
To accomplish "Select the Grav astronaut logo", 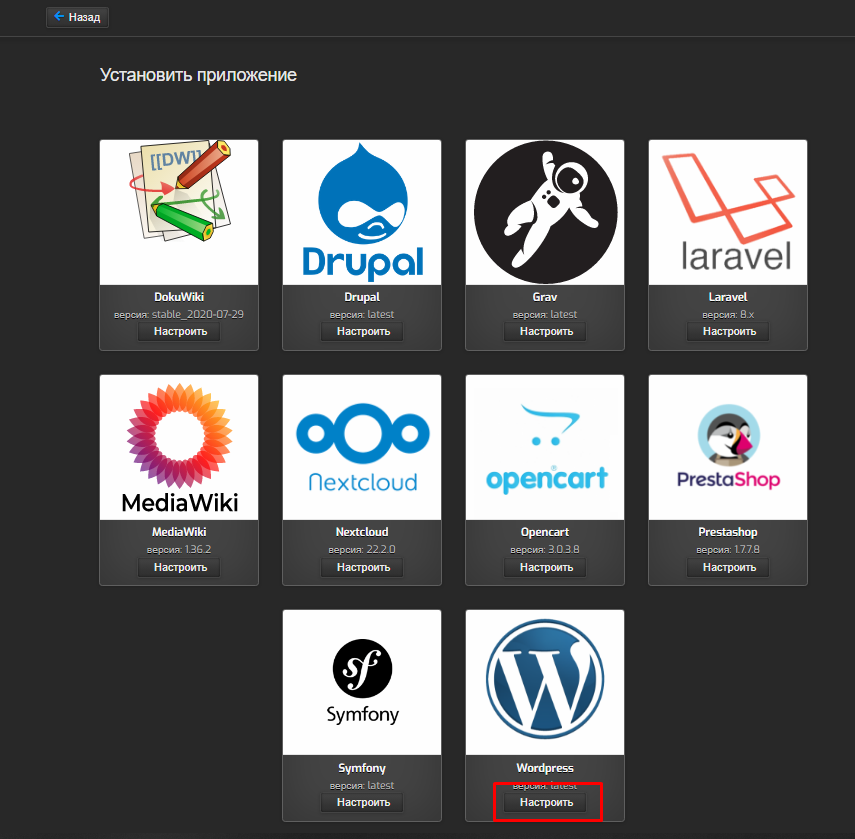I will 545,212.
